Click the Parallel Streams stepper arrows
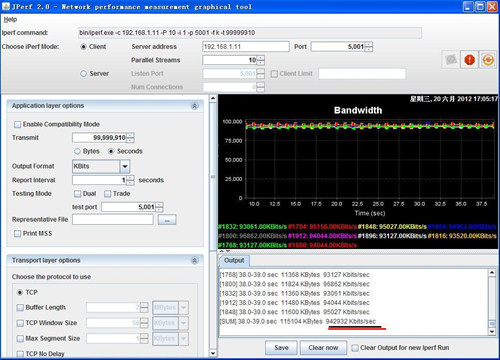 (261, 60)
